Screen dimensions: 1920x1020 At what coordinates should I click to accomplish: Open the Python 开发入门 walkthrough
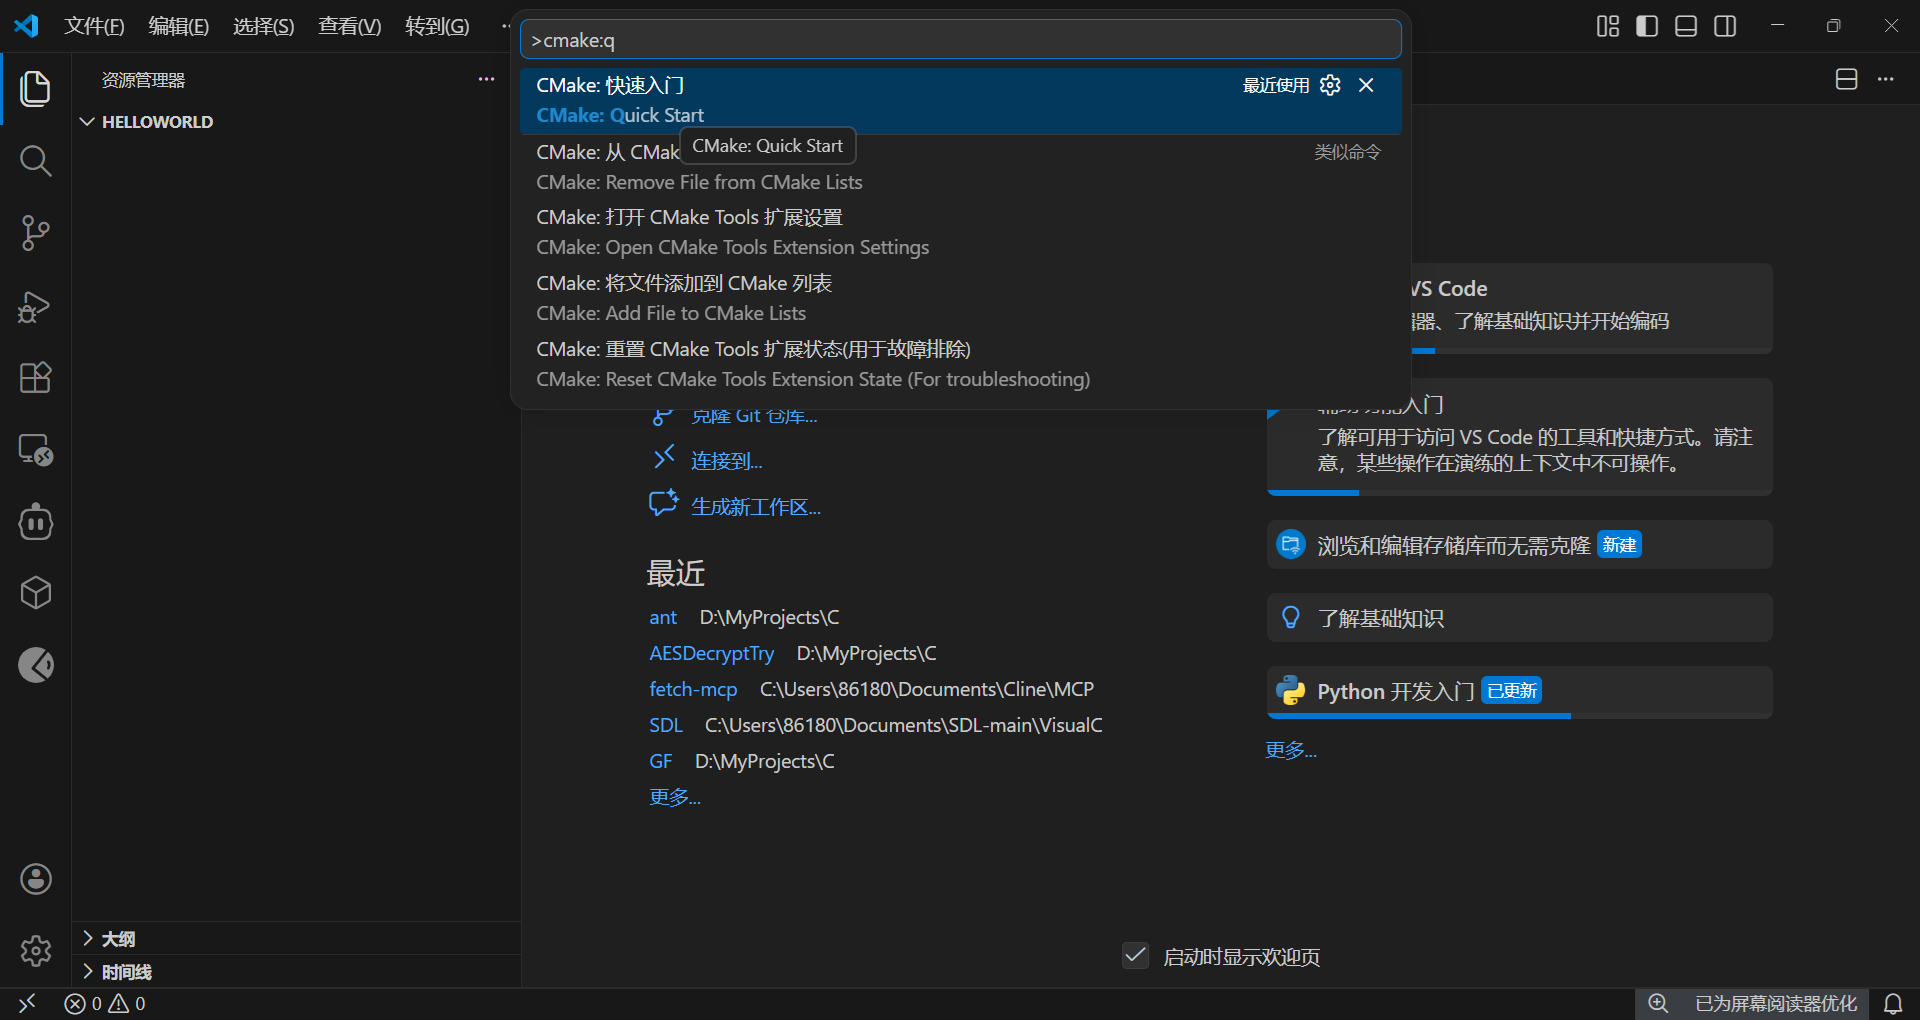coord(1520,692)
